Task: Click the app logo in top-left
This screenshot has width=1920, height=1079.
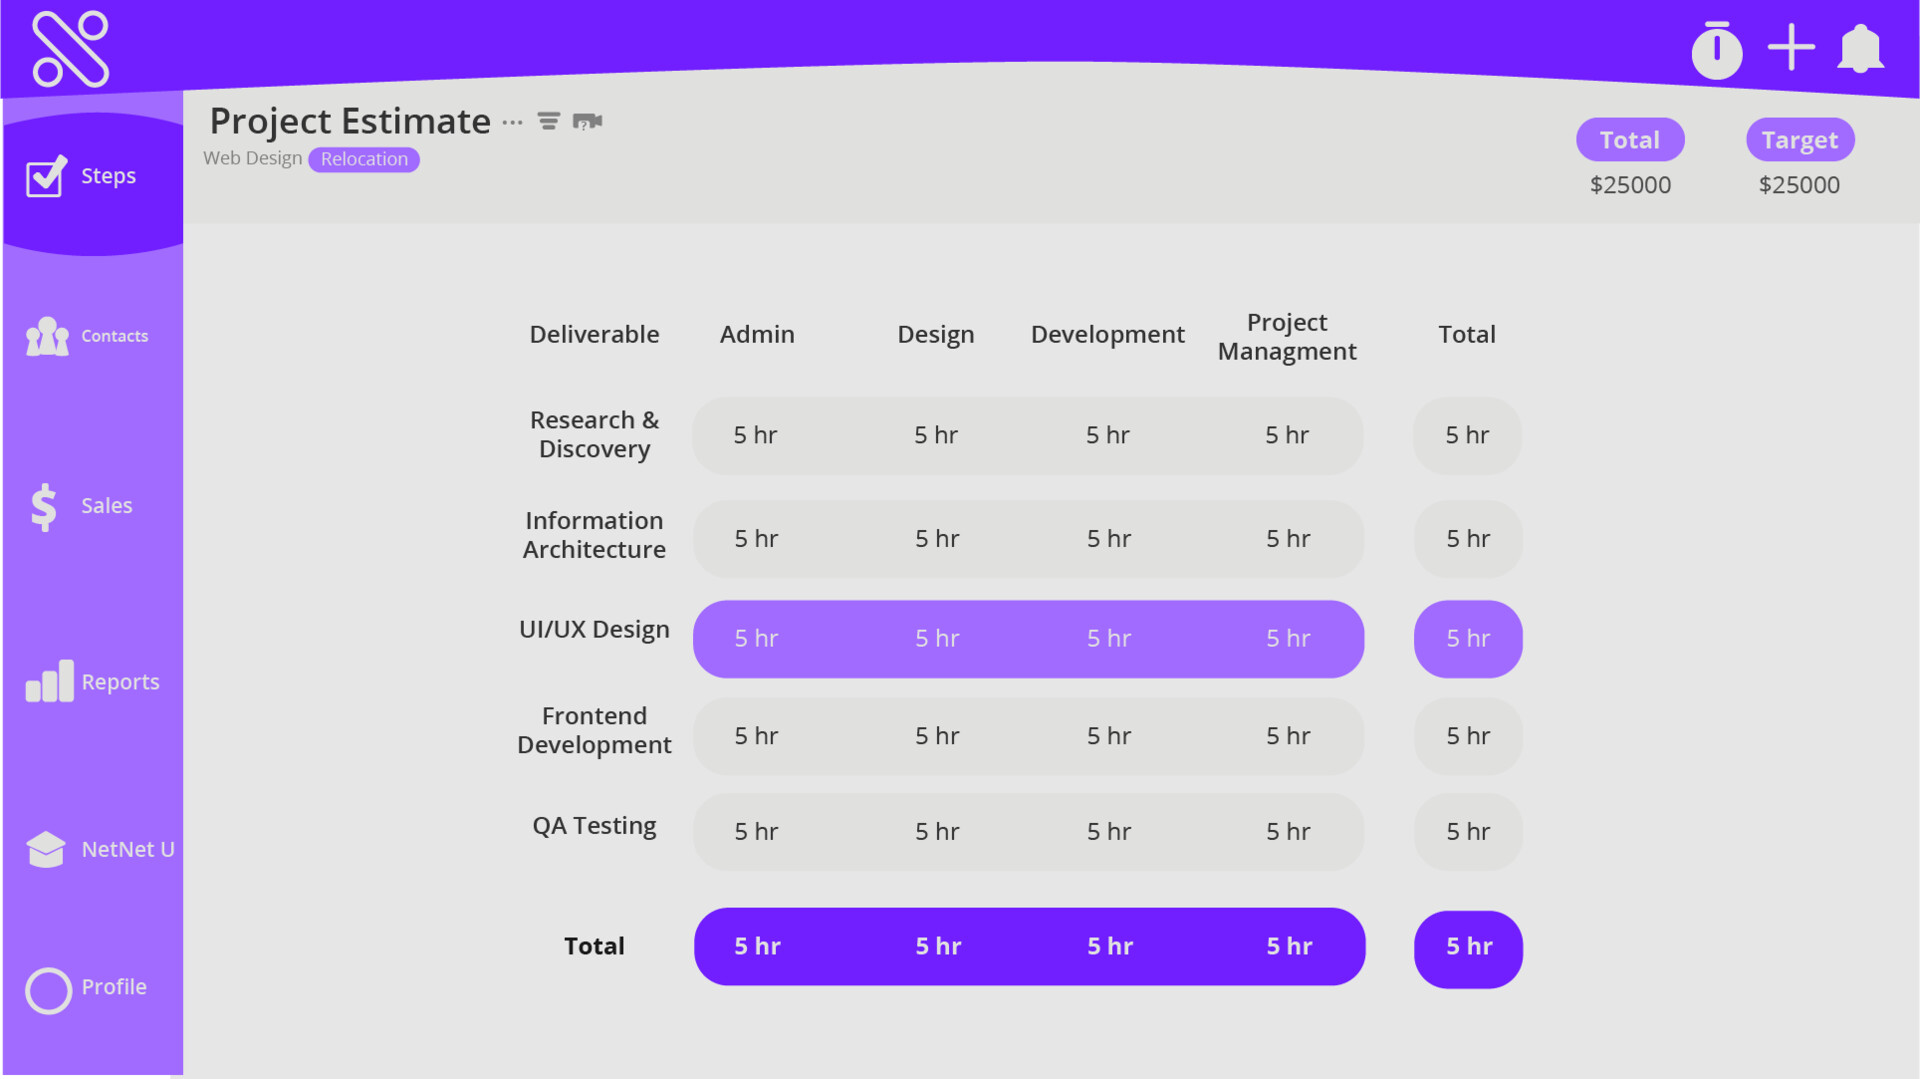Action: [70, 49]
